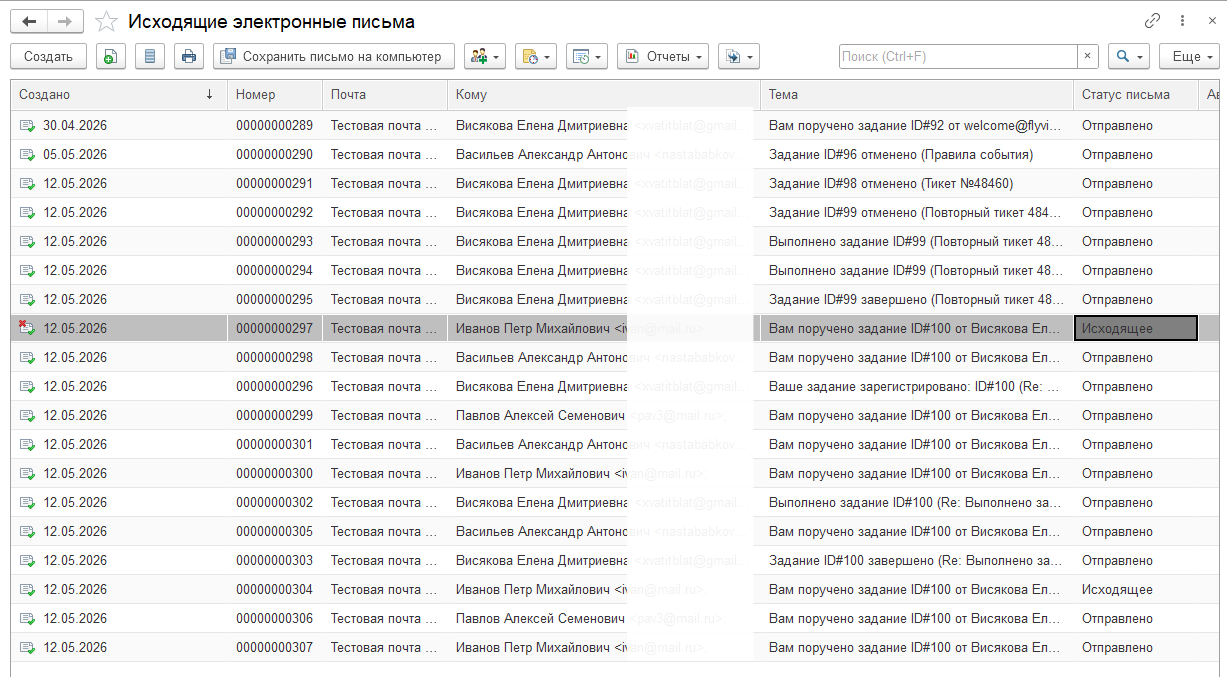Select the highlighted Исходящее status in row 00000000297
This screenshot has width=1227, height=677.
1136,328
